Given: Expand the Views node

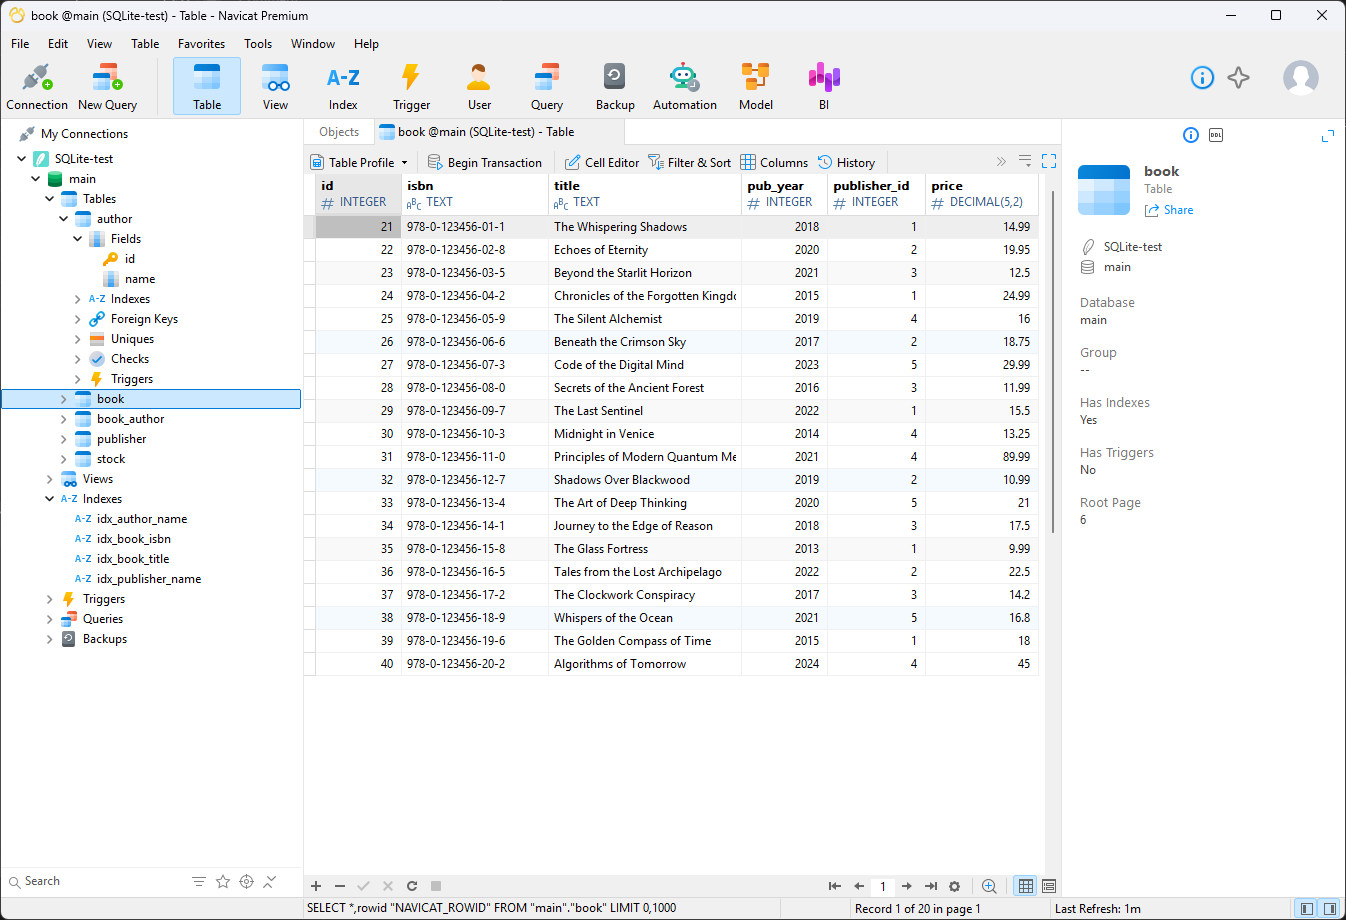Looking at the screenshot, I should [50, 479].
